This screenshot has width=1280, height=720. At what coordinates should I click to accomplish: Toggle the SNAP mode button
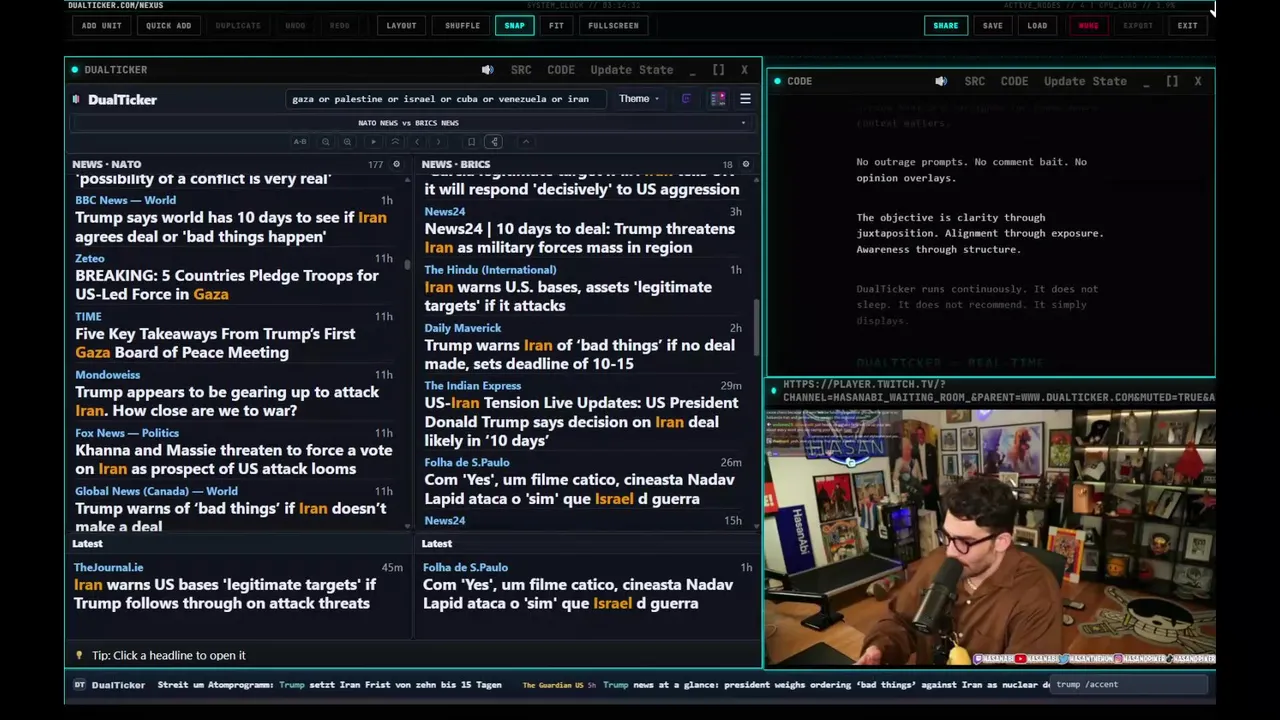click(514, 25)
